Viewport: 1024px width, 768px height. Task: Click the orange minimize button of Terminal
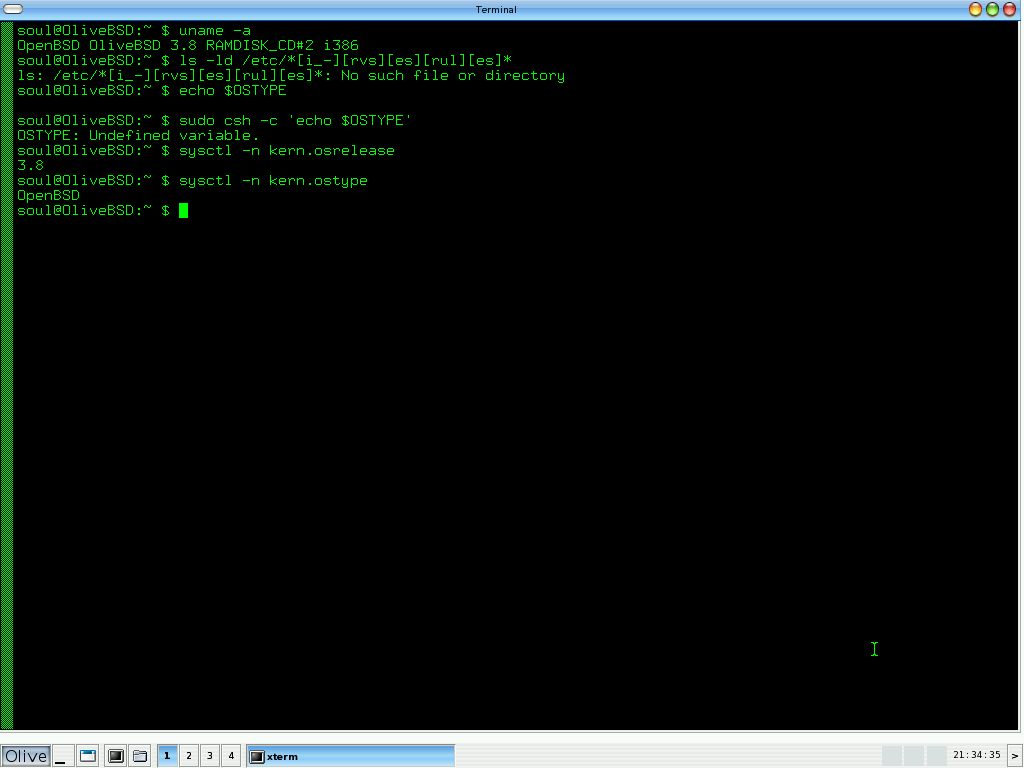[975, 9]
